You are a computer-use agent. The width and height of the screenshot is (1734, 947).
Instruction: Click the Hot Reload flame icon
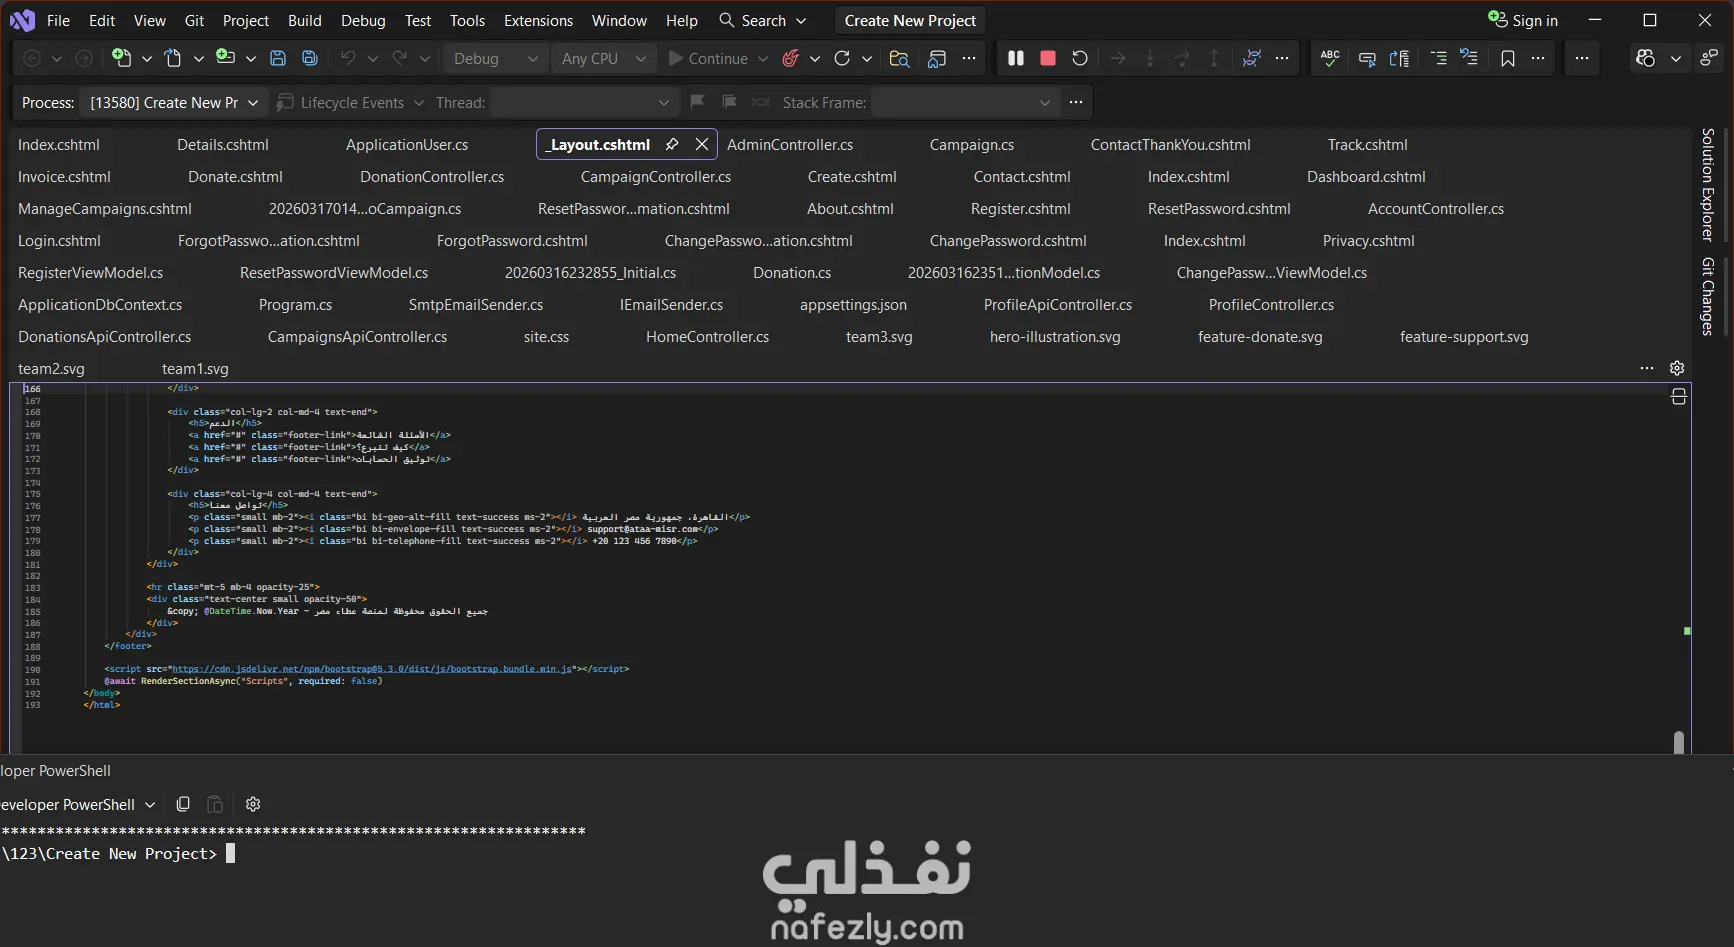[791, 58]
